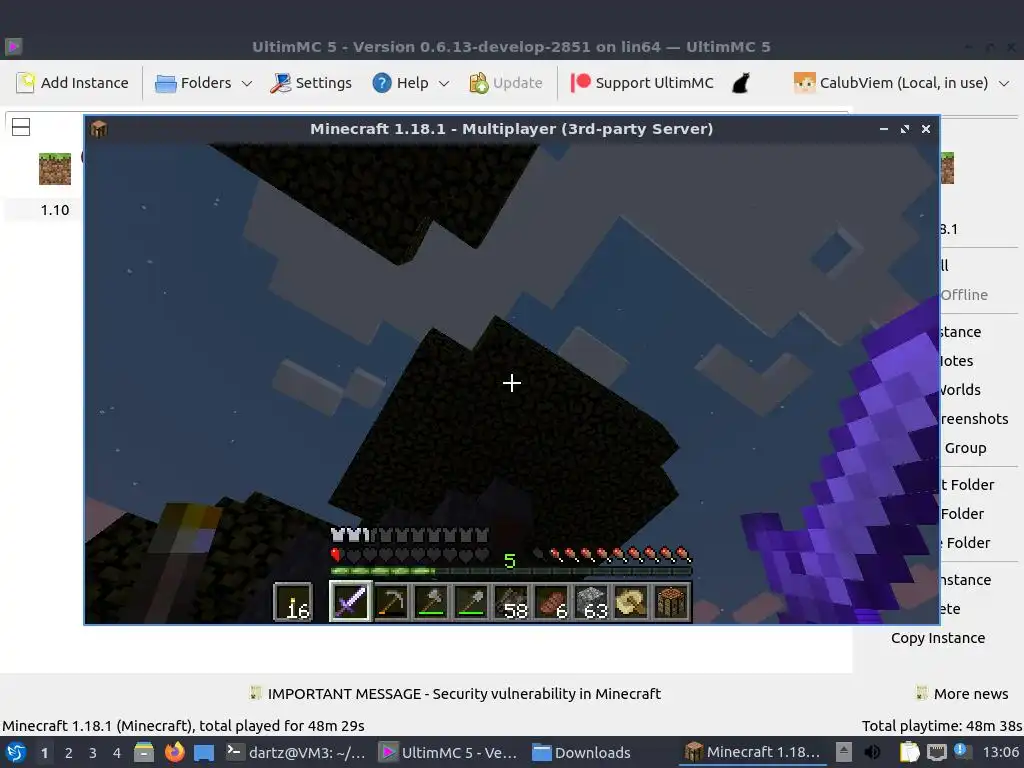Click the Total playtime 48m 38s text

pos(942,726)
